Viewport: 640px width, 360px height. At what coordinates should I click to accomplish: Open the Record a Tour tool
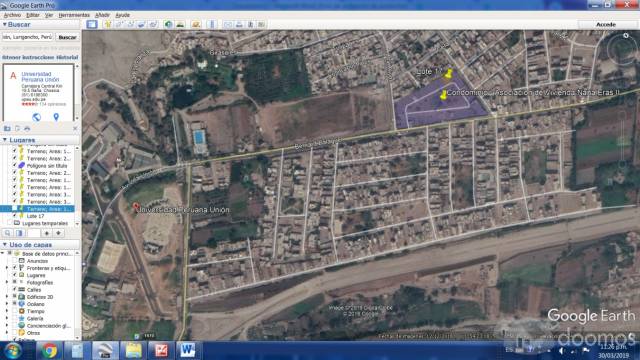tap(153, 24)
